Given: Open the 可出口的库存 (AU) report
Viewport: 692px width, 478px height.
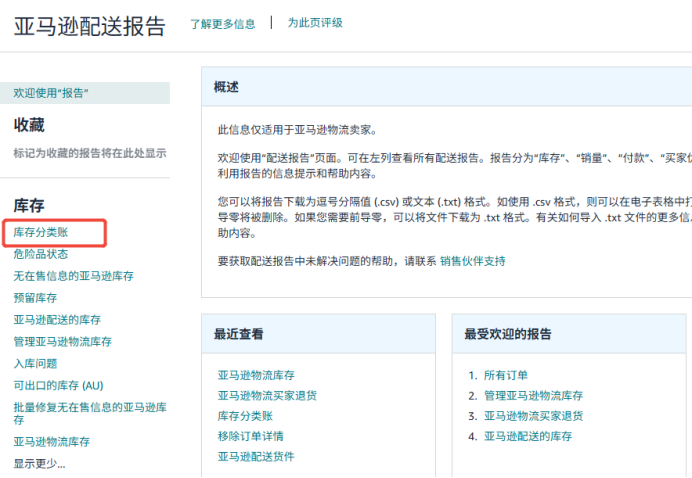Looking at the screenshot, I should (58, 386).
